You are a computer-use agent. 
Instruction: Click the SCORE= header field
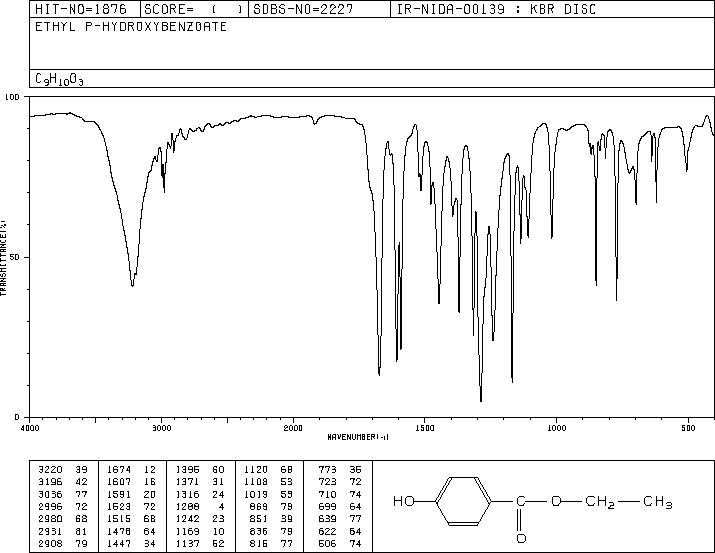point(194,9)
